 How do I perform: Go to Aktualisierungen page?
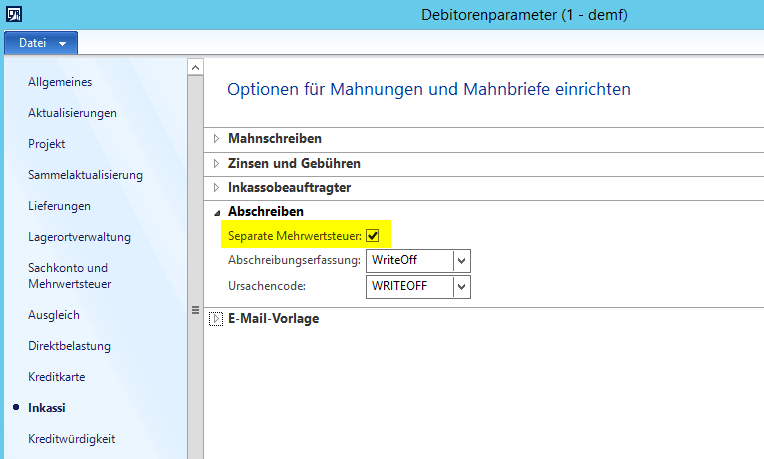[x=72, y=113]
